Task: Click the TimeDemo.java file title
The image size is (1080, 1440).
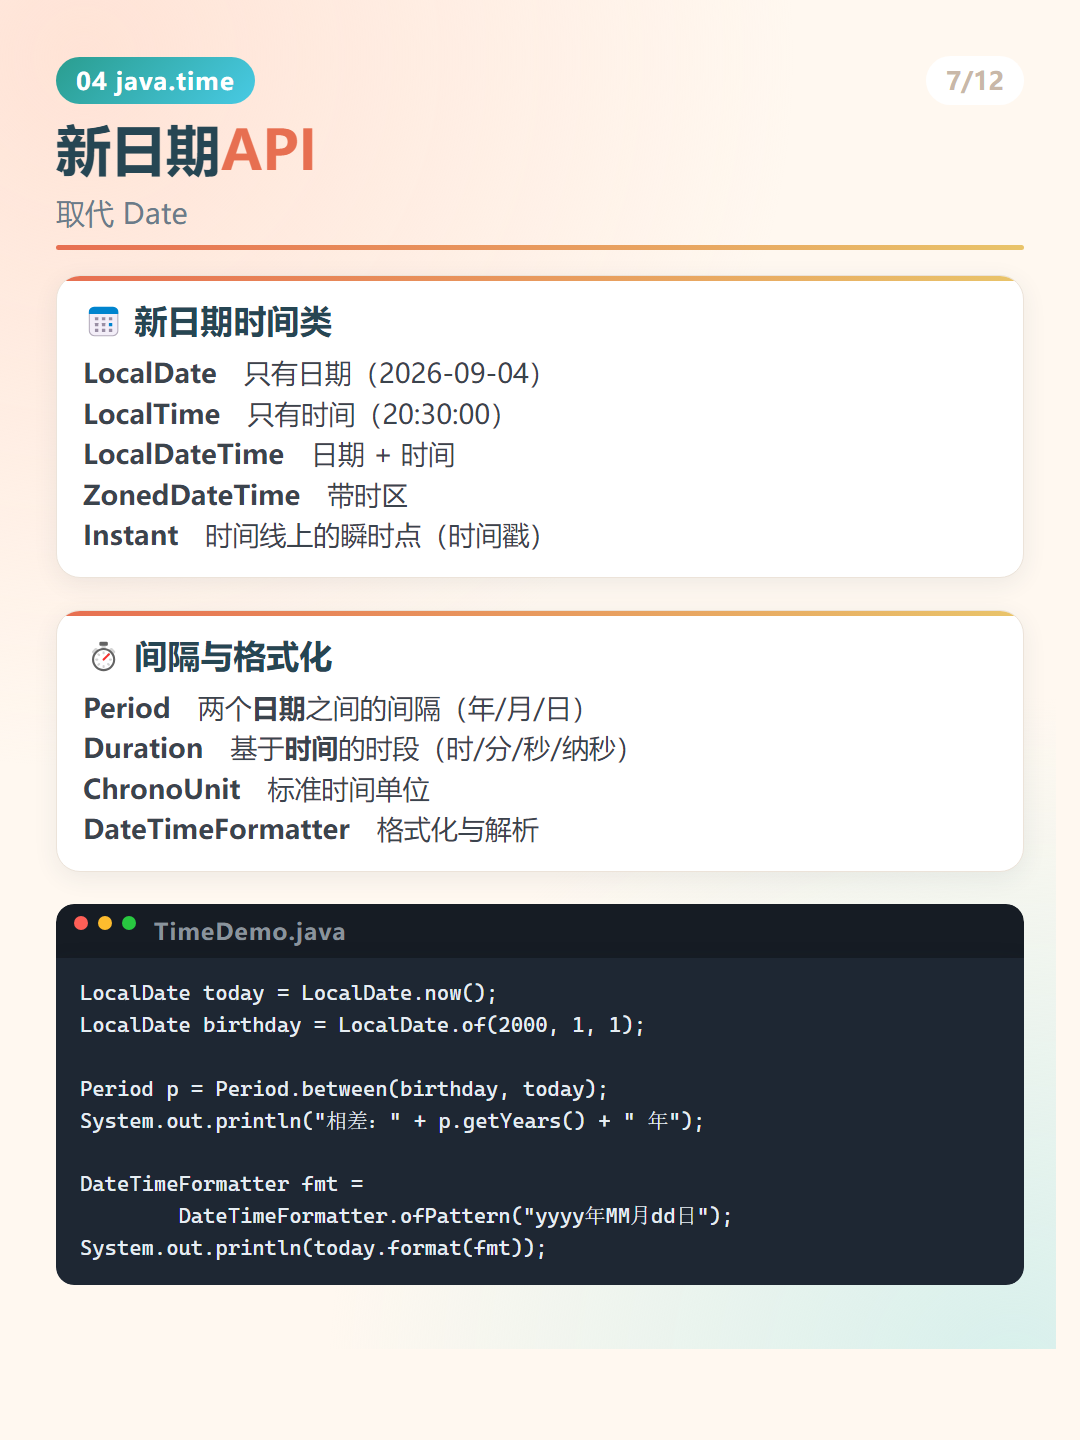Action: tap(249, 932)
